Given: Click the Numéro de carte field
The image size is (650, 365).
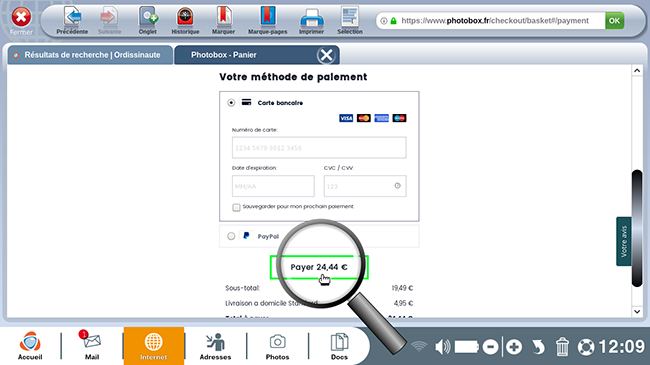Looking at the screenshot, I should pos(319,148).
